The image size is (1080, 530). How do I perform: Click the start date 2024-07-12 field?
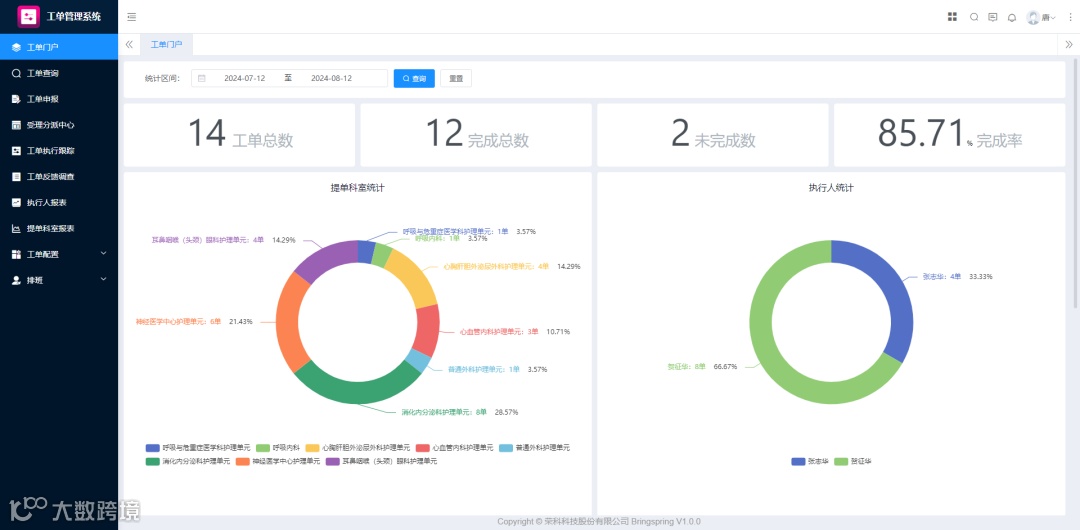coord(245,79)
